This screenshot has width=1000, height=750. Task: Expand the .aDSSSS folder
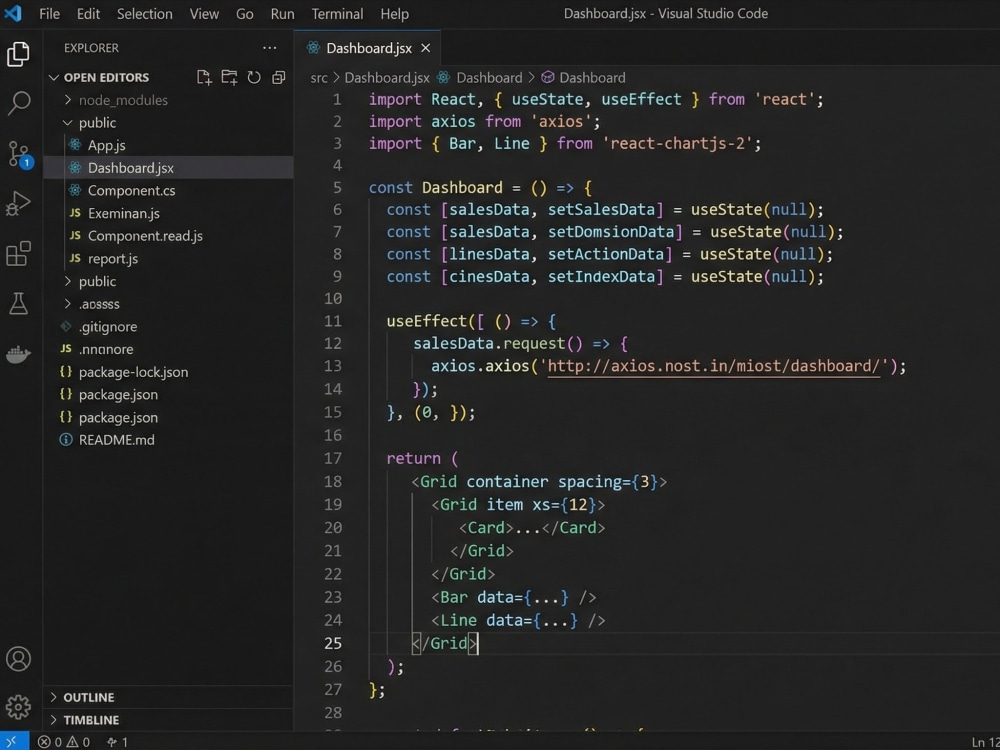[x=68, y=304]
